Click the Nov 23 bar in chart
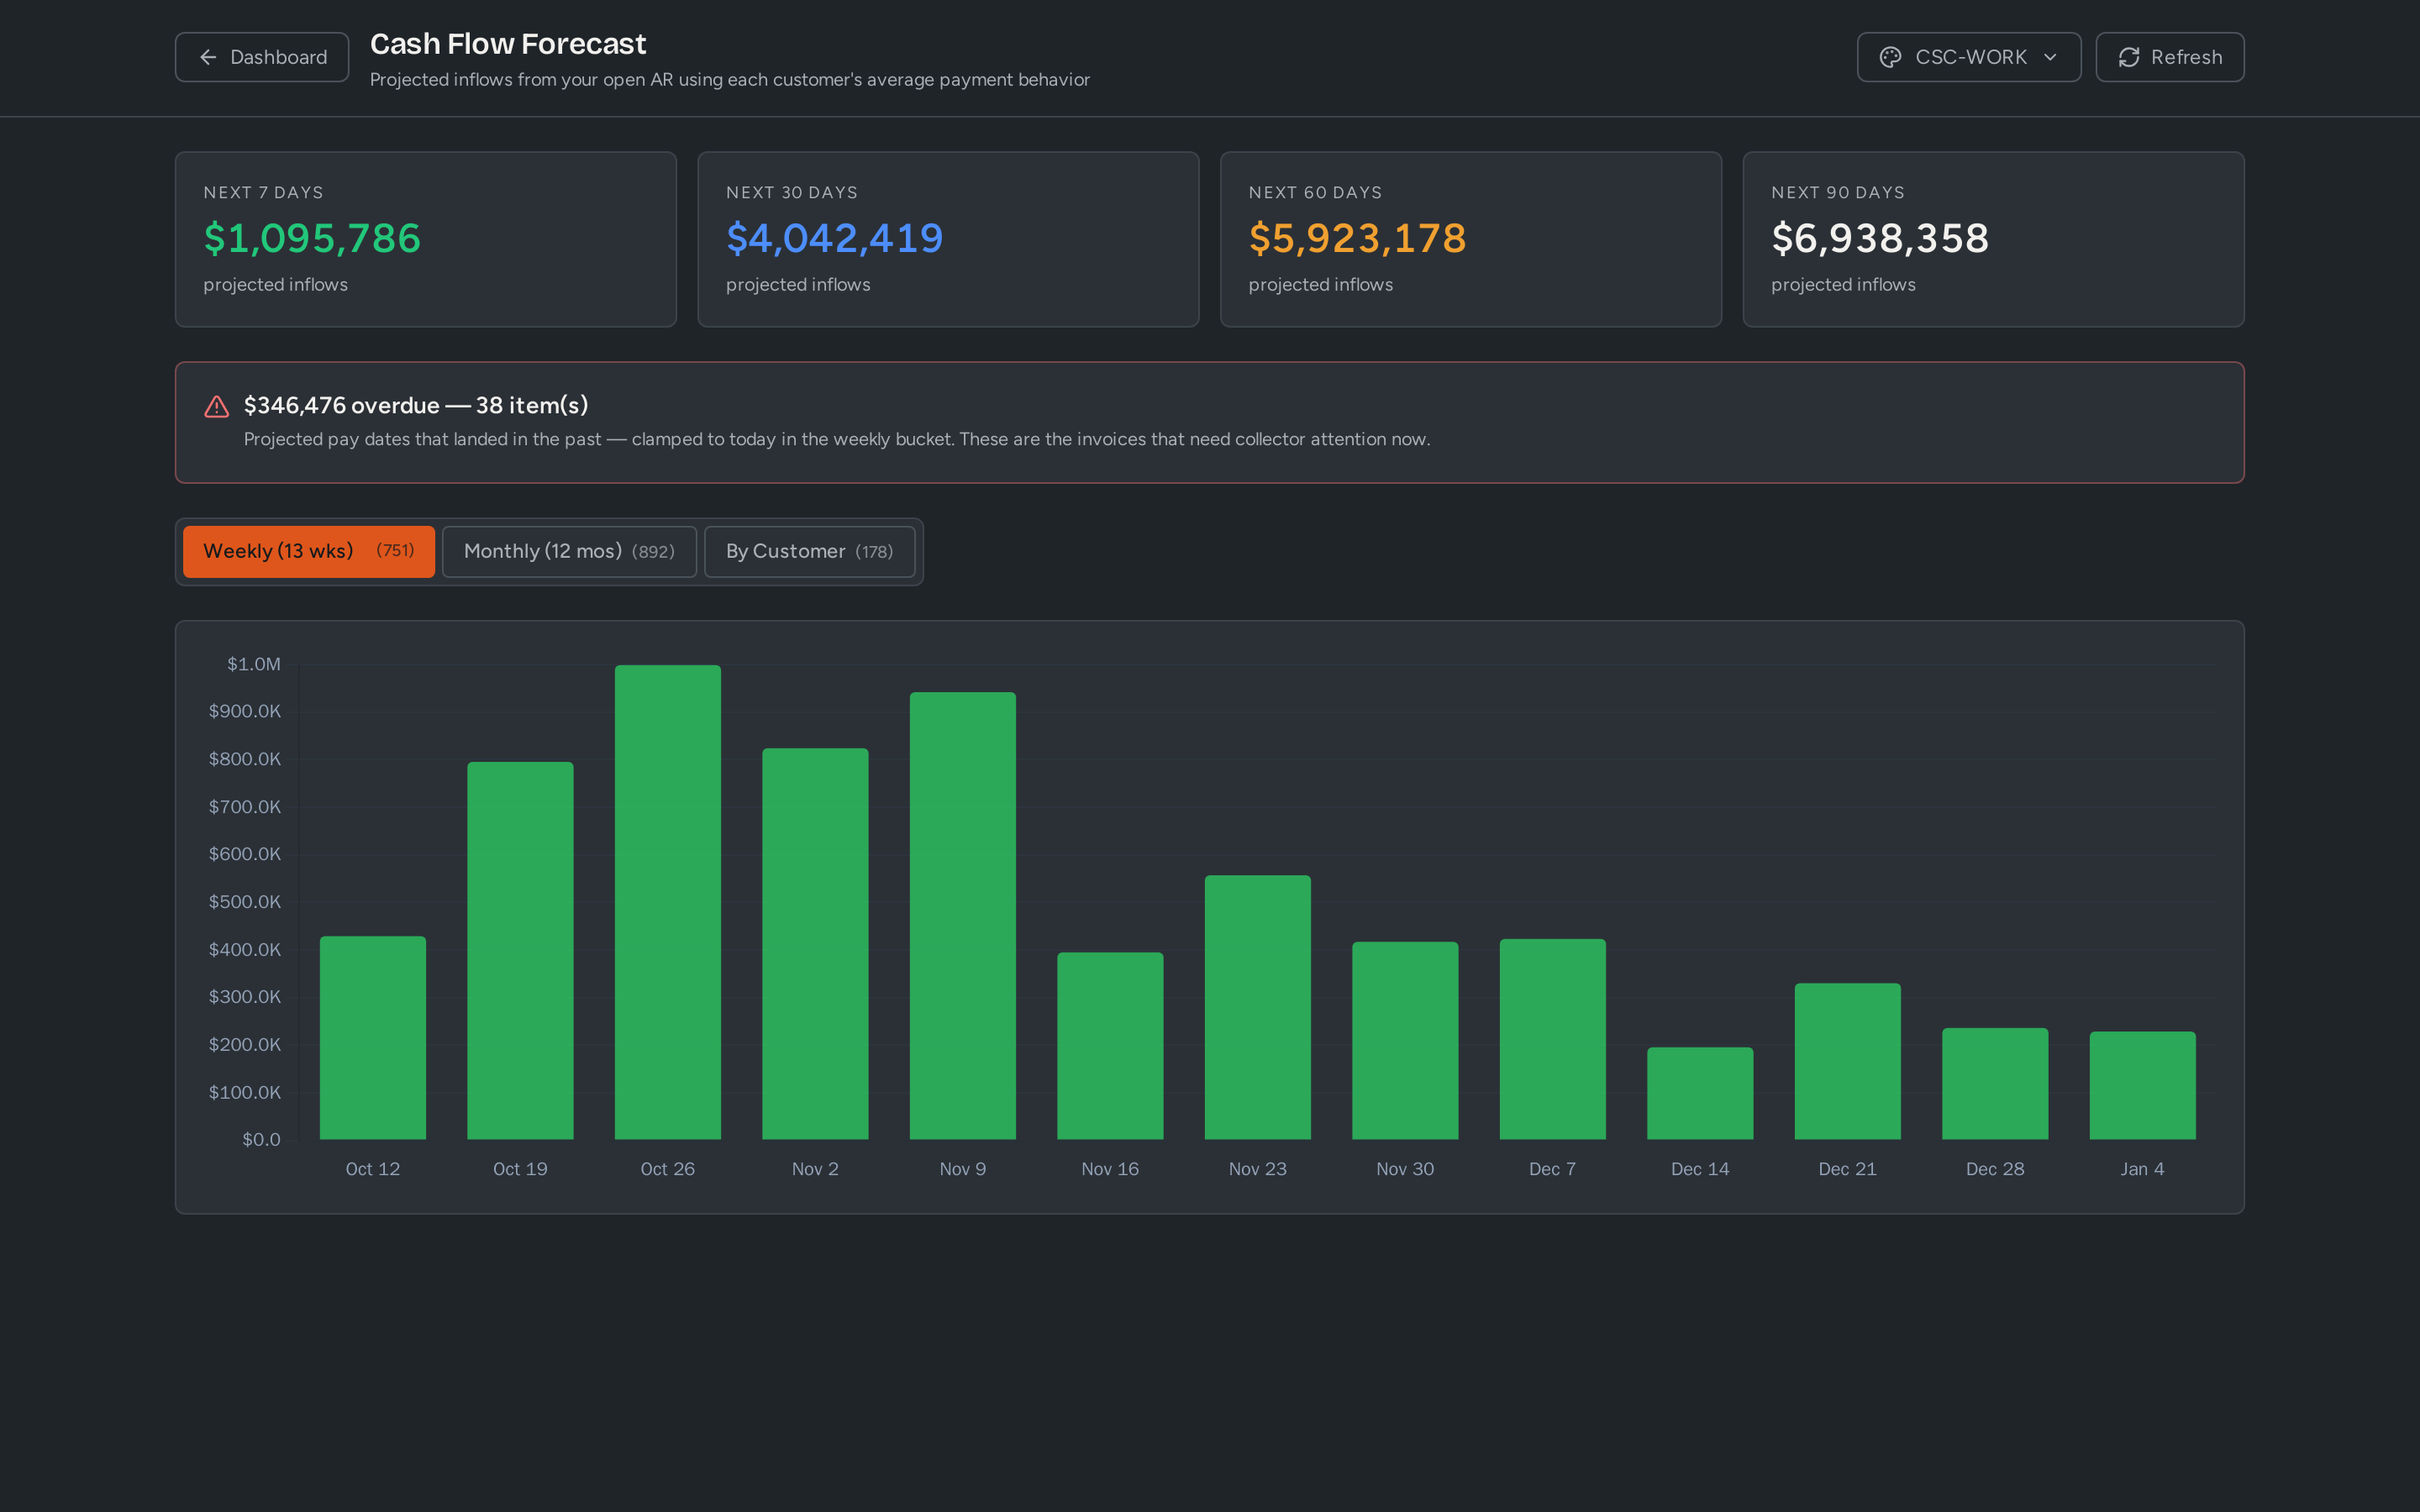The image size is (2420, 1512). 1258,1007
